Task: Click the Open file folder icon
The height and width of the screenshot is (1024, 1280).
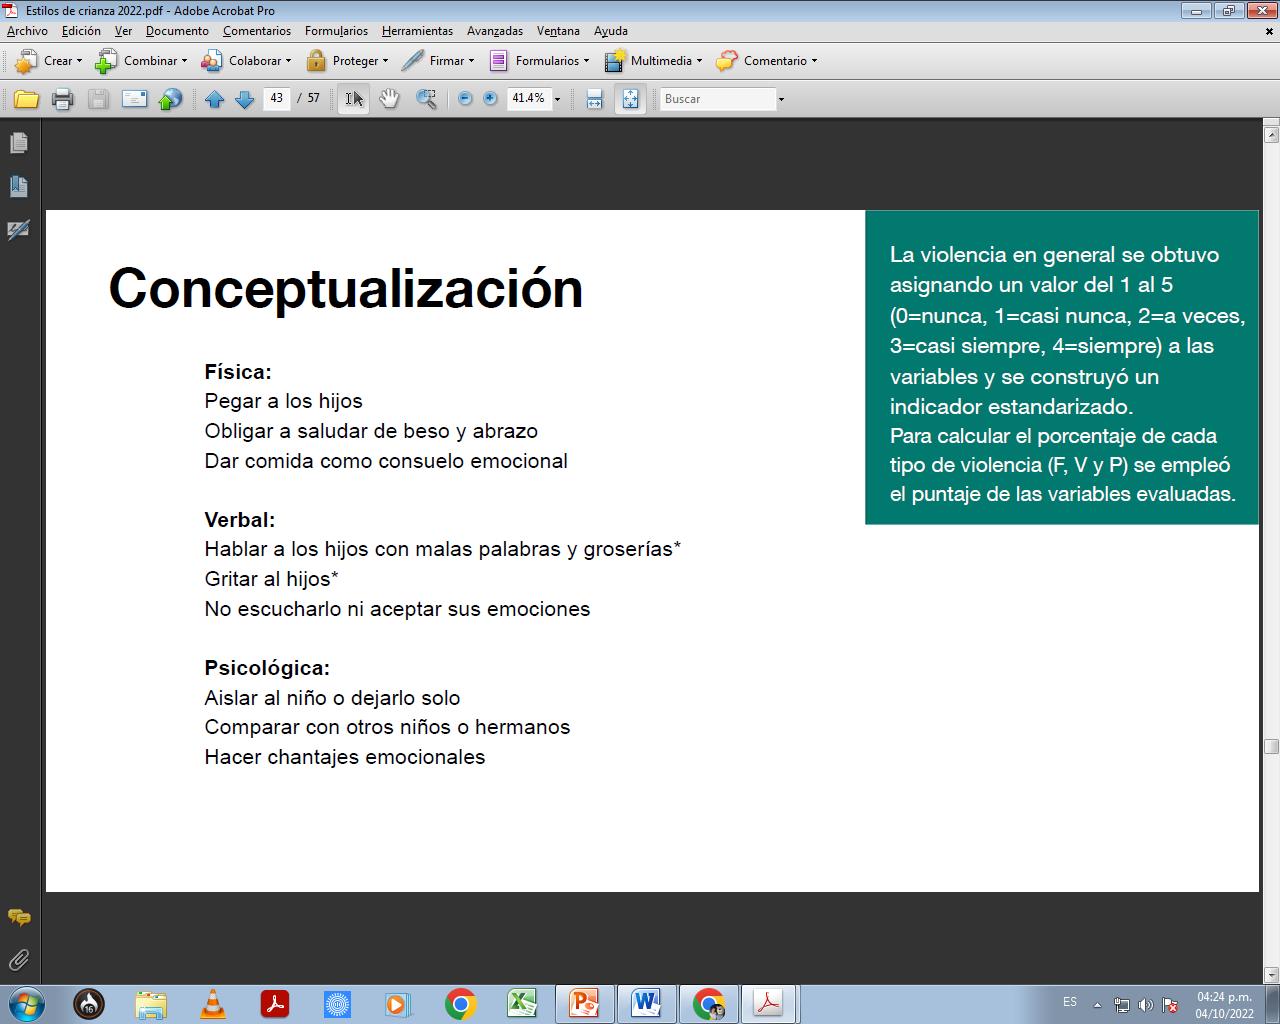Action: 27,99
